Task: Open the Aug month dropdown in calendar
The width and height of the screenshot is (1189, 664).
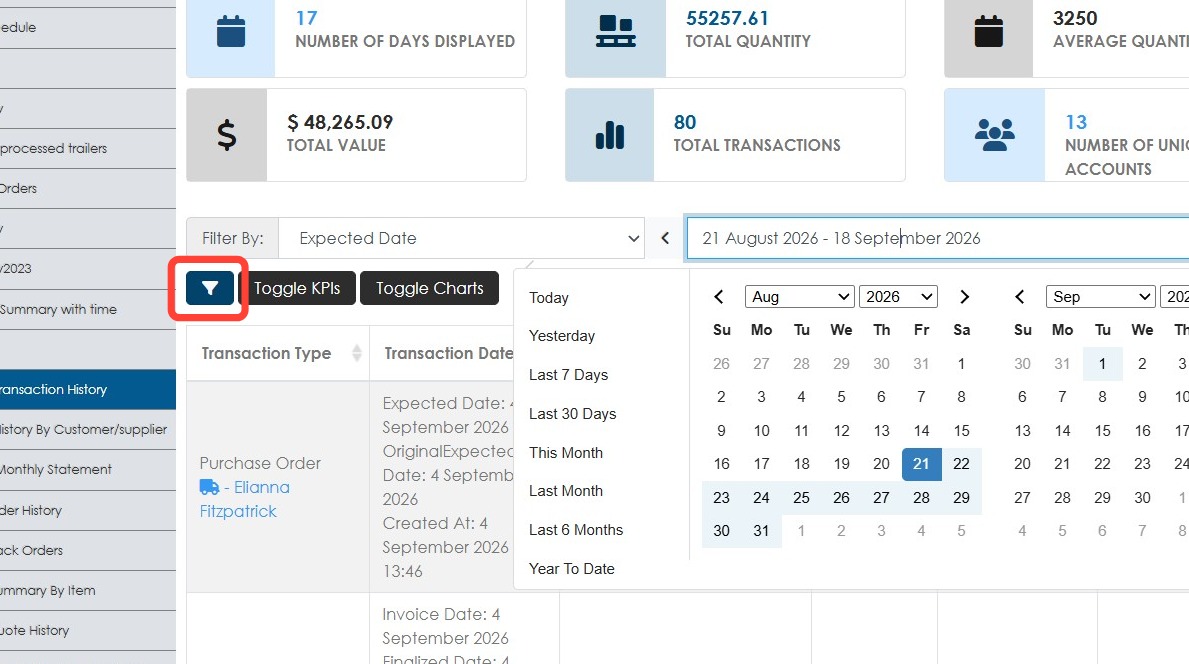Action: (x=799, y=296)
